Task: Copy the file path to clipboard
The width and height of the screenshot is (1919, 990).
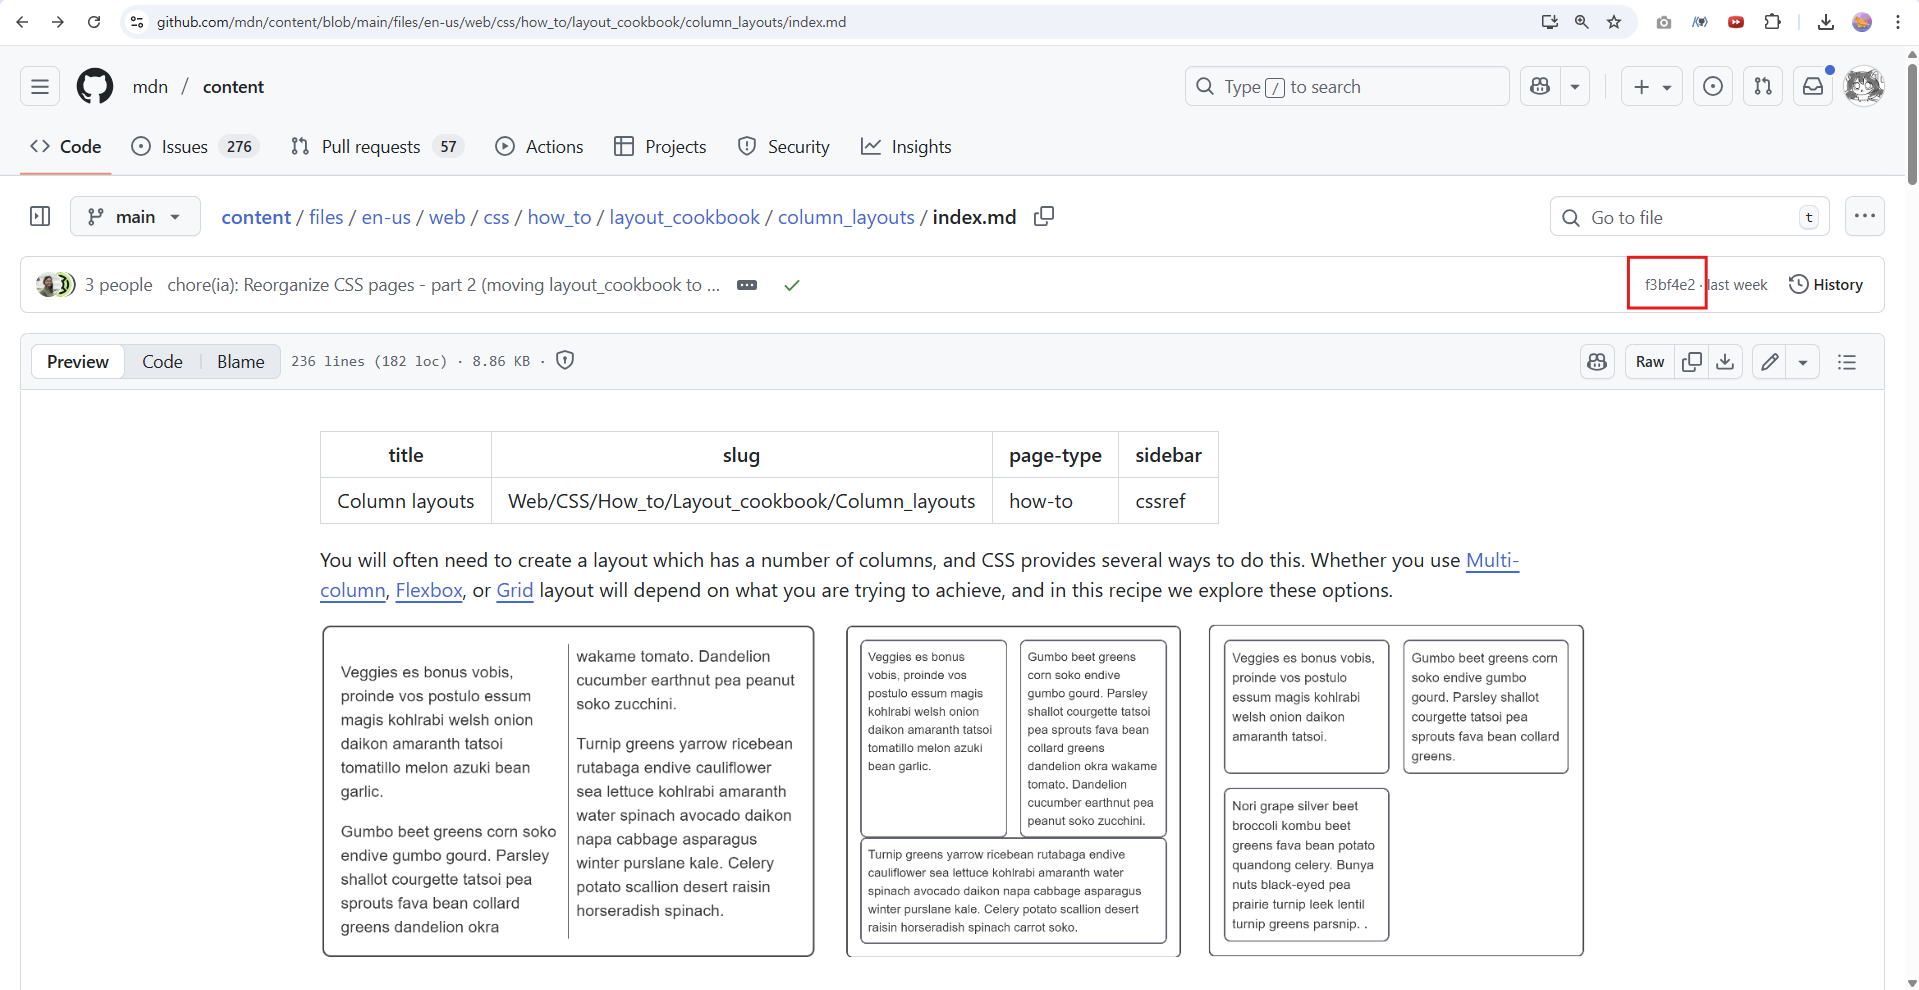Action: tap(1044, 217)
